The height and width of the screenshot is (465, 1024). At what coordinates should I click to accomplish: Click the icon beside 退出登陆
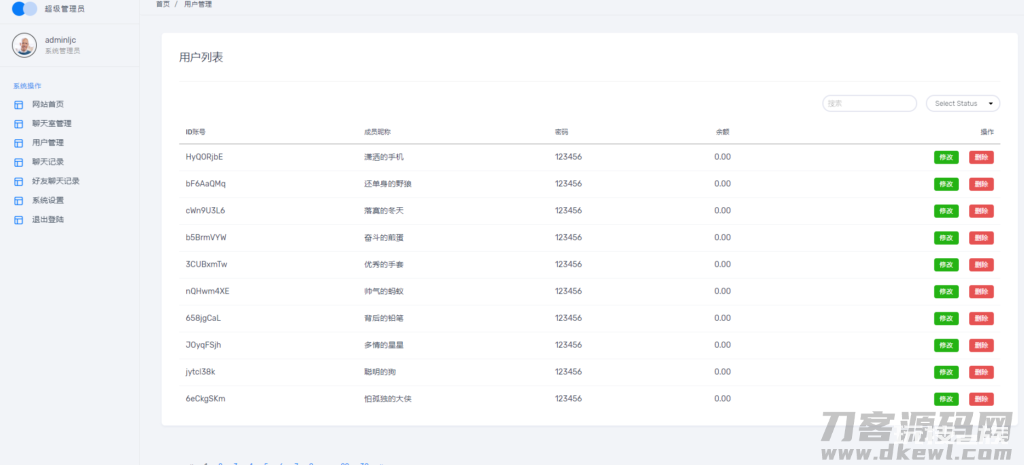click(18, 219)
